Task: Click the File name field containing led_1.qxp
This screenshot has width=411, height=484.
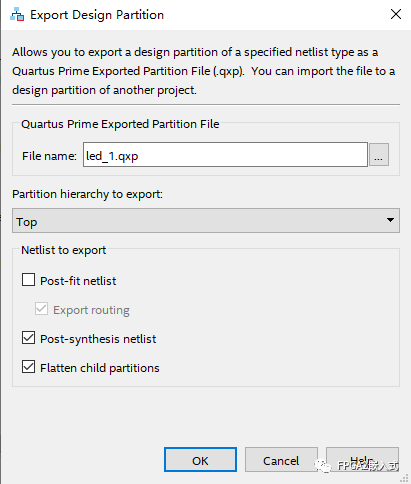Action: click(x=225, y=155)
